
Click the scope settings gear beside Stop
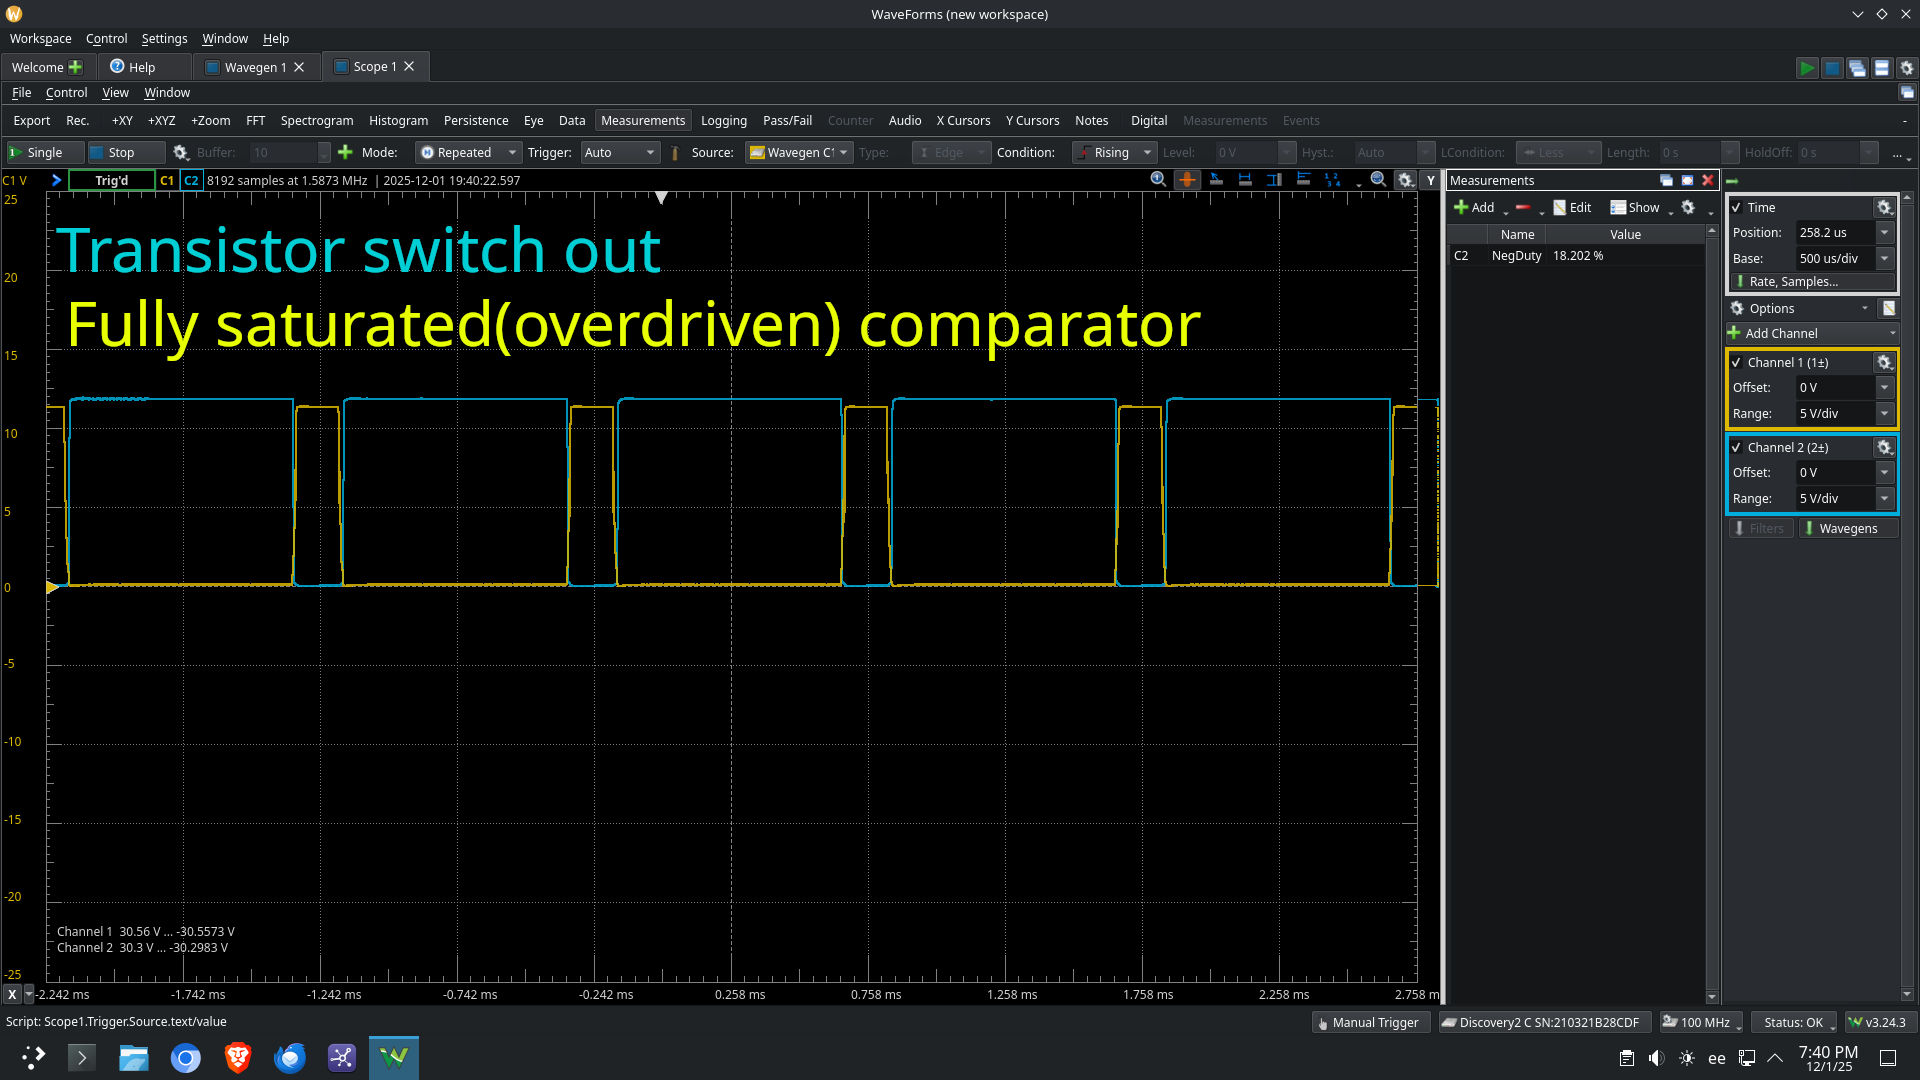click(x=181, y=152)
